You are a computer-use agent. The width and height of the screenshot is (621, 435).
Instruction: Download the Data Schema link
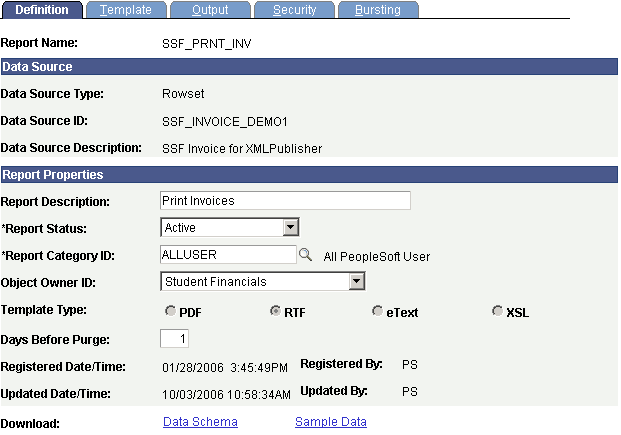coord(200,422)
